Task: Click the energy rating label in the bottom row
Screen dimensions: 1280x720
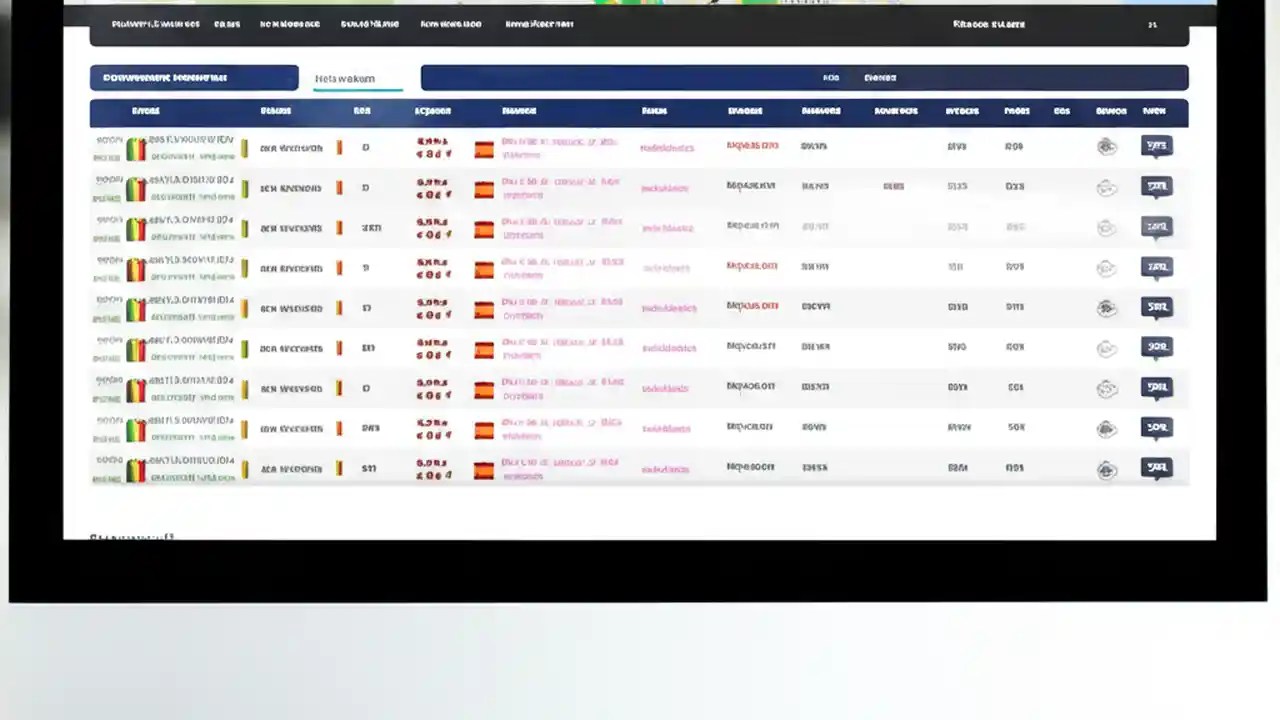Action: pyautogui.click(x=137, y=468)
